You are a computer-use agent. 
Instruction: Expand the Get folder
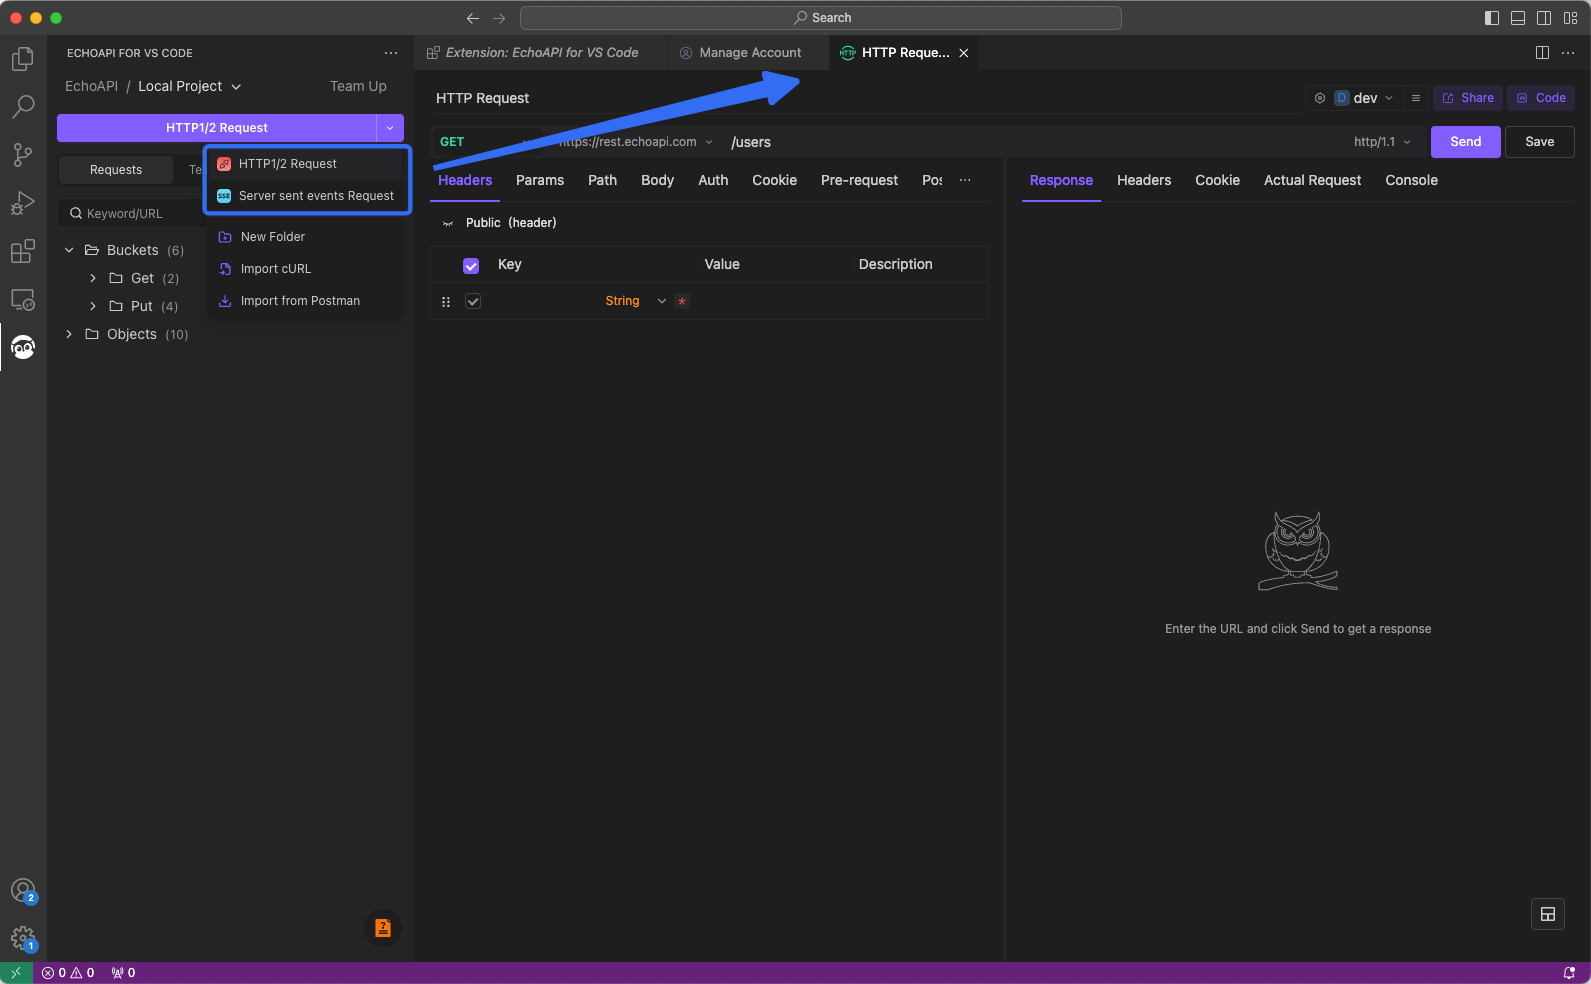pyautogui.click(x=93, y=278)
